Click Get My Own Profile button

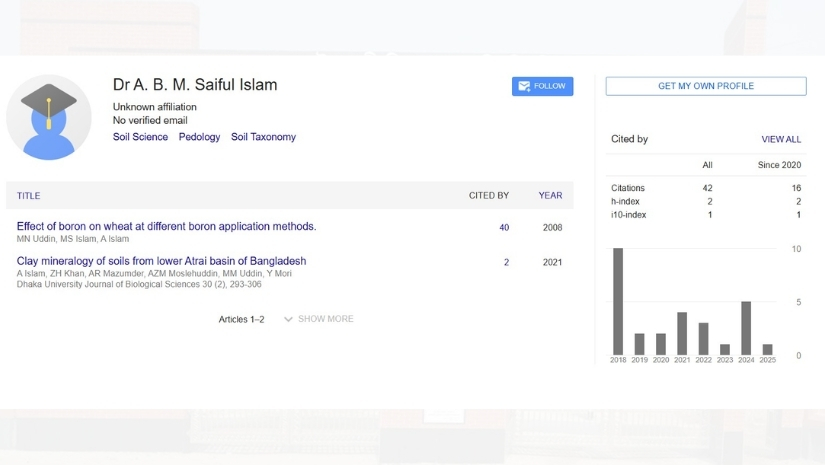coord(705,87)
